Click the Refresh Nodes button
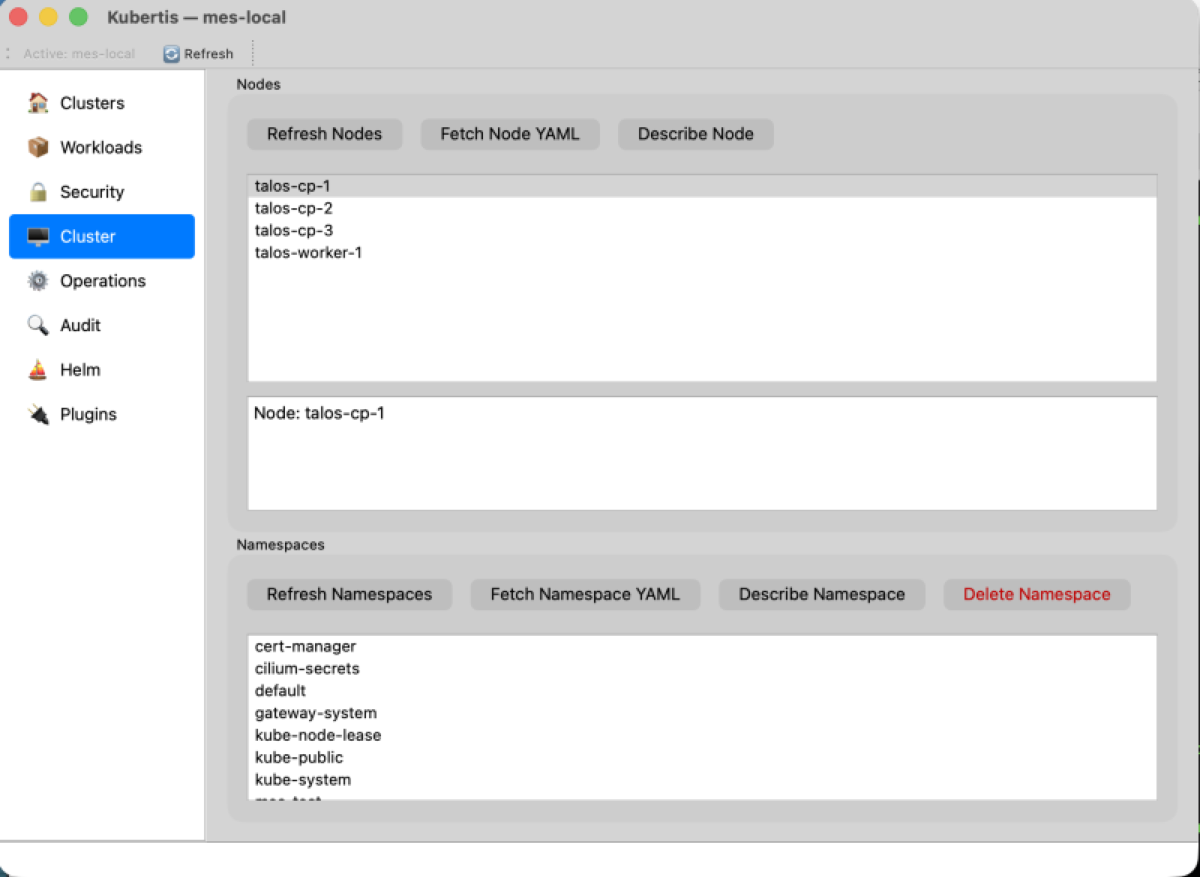1200x877 pixels. point(324,134)
